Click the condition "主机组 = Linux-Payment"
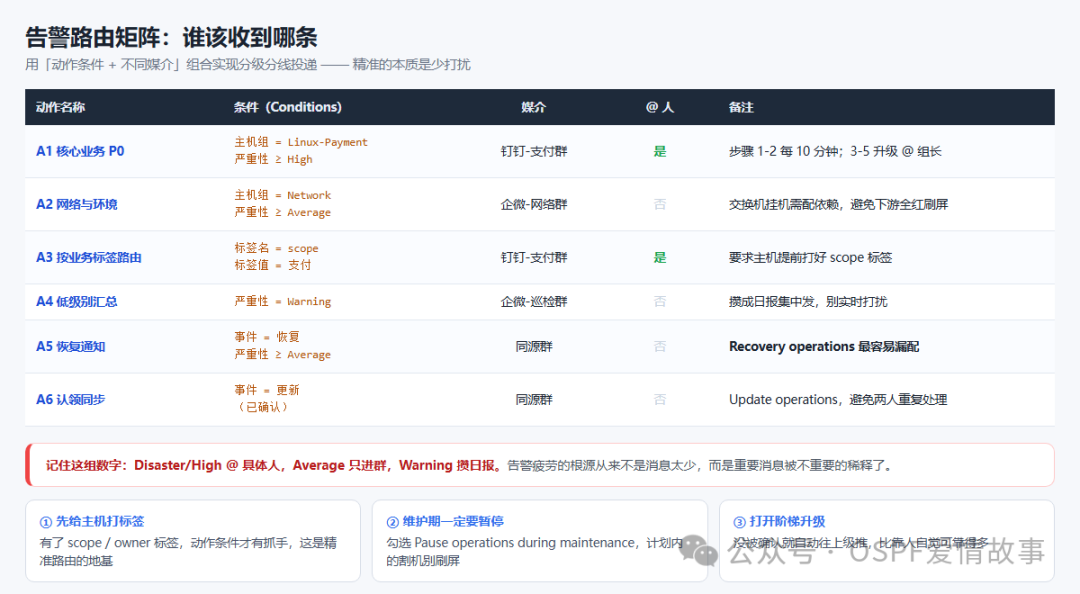 [301, 142]
